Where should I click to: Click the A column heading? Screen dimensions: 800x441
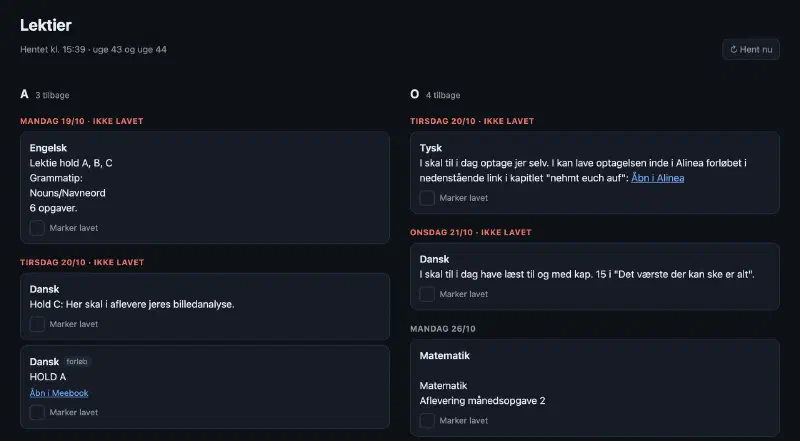[24, 94]
